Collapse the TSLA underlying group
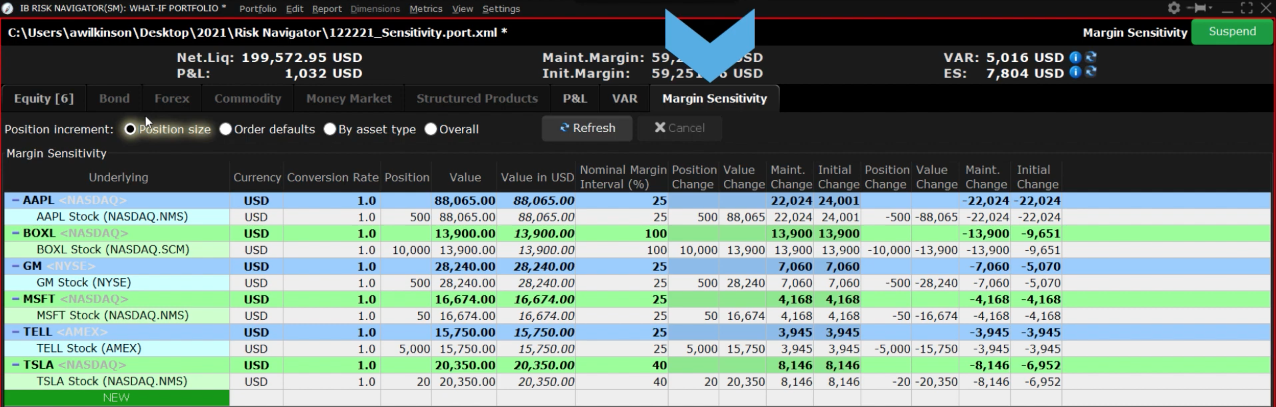This screenshot has height=407, width=1276. (14, 365)
